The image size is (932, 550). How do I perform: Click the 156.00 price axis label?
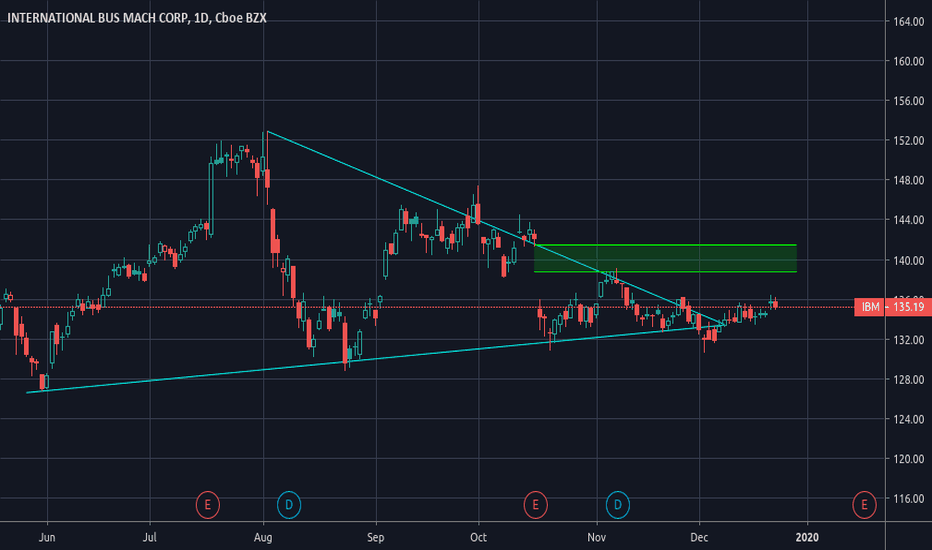[x=909, y=101]
